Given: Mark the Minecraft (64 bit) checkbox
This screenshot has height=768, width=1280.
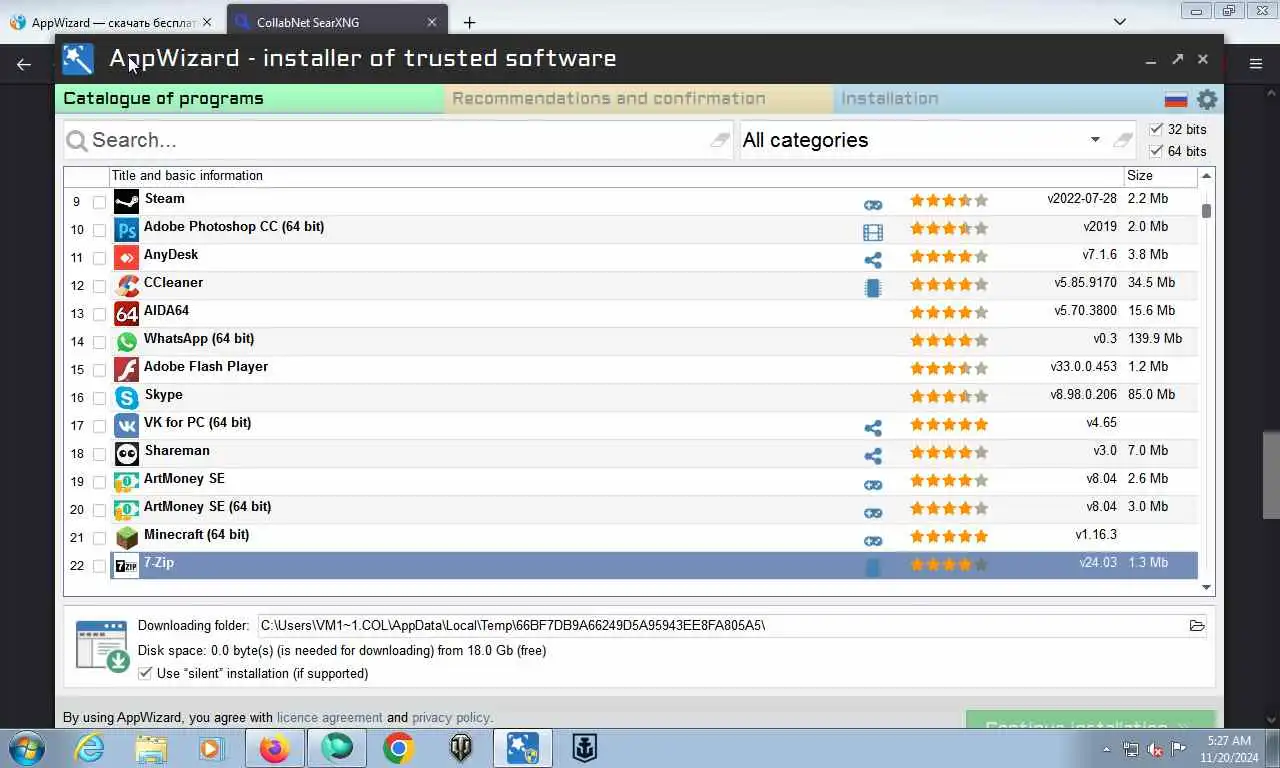Looking at the screenshot, I should [x=99, y=538].
